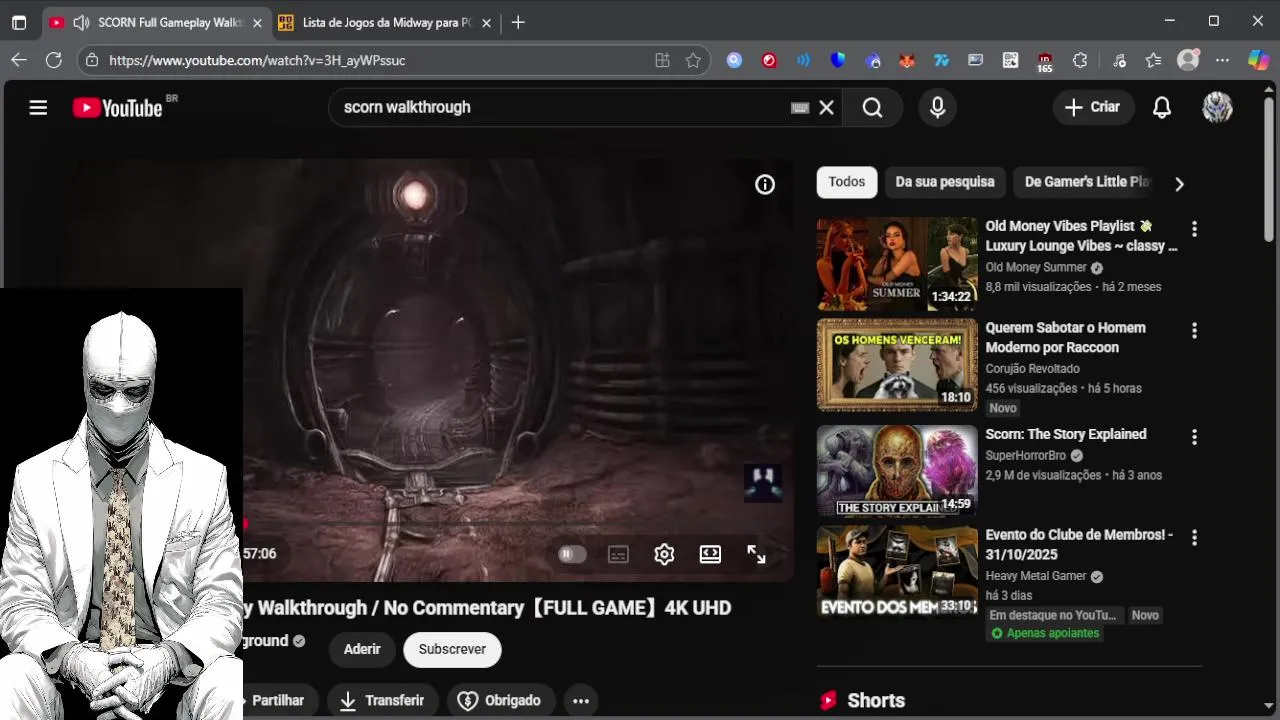This screenshot has height=720, width=1280.
Task: Click video progress bar scrubber
Action: point(244,523)
